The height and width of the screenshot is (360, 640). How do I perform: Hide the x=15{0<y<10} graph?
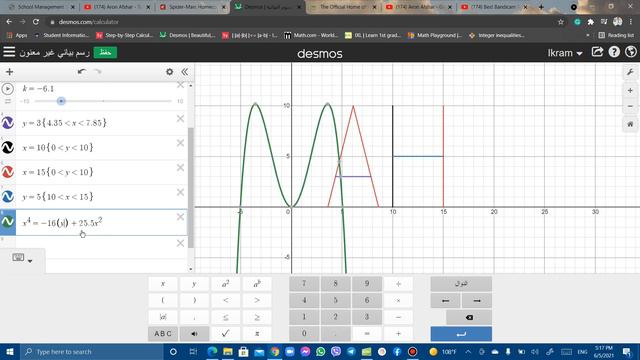click(x=8, y=172)
